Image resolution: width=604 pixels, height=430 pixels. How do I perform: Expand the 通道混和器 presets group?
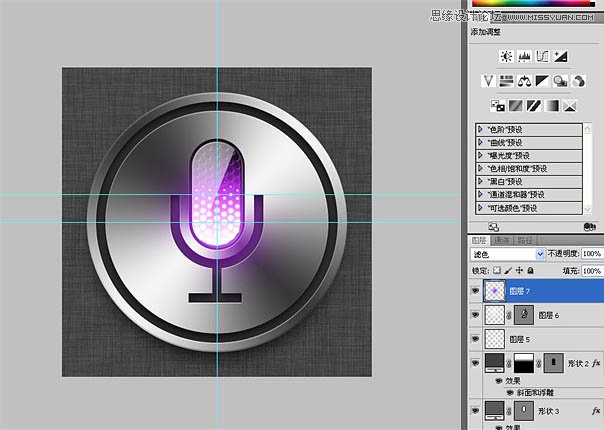480,194
